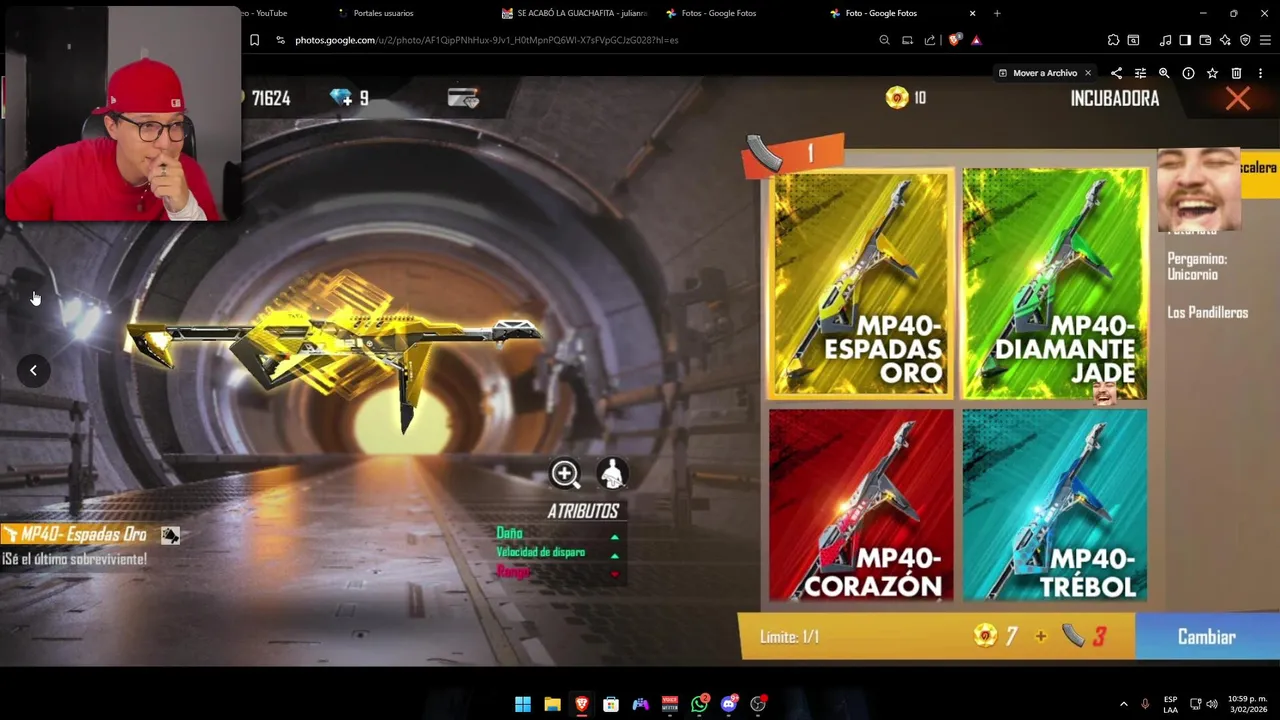Click character preview icon
Image resolution: width=1280 pixels, height=720 pixels.
point(612,474)
